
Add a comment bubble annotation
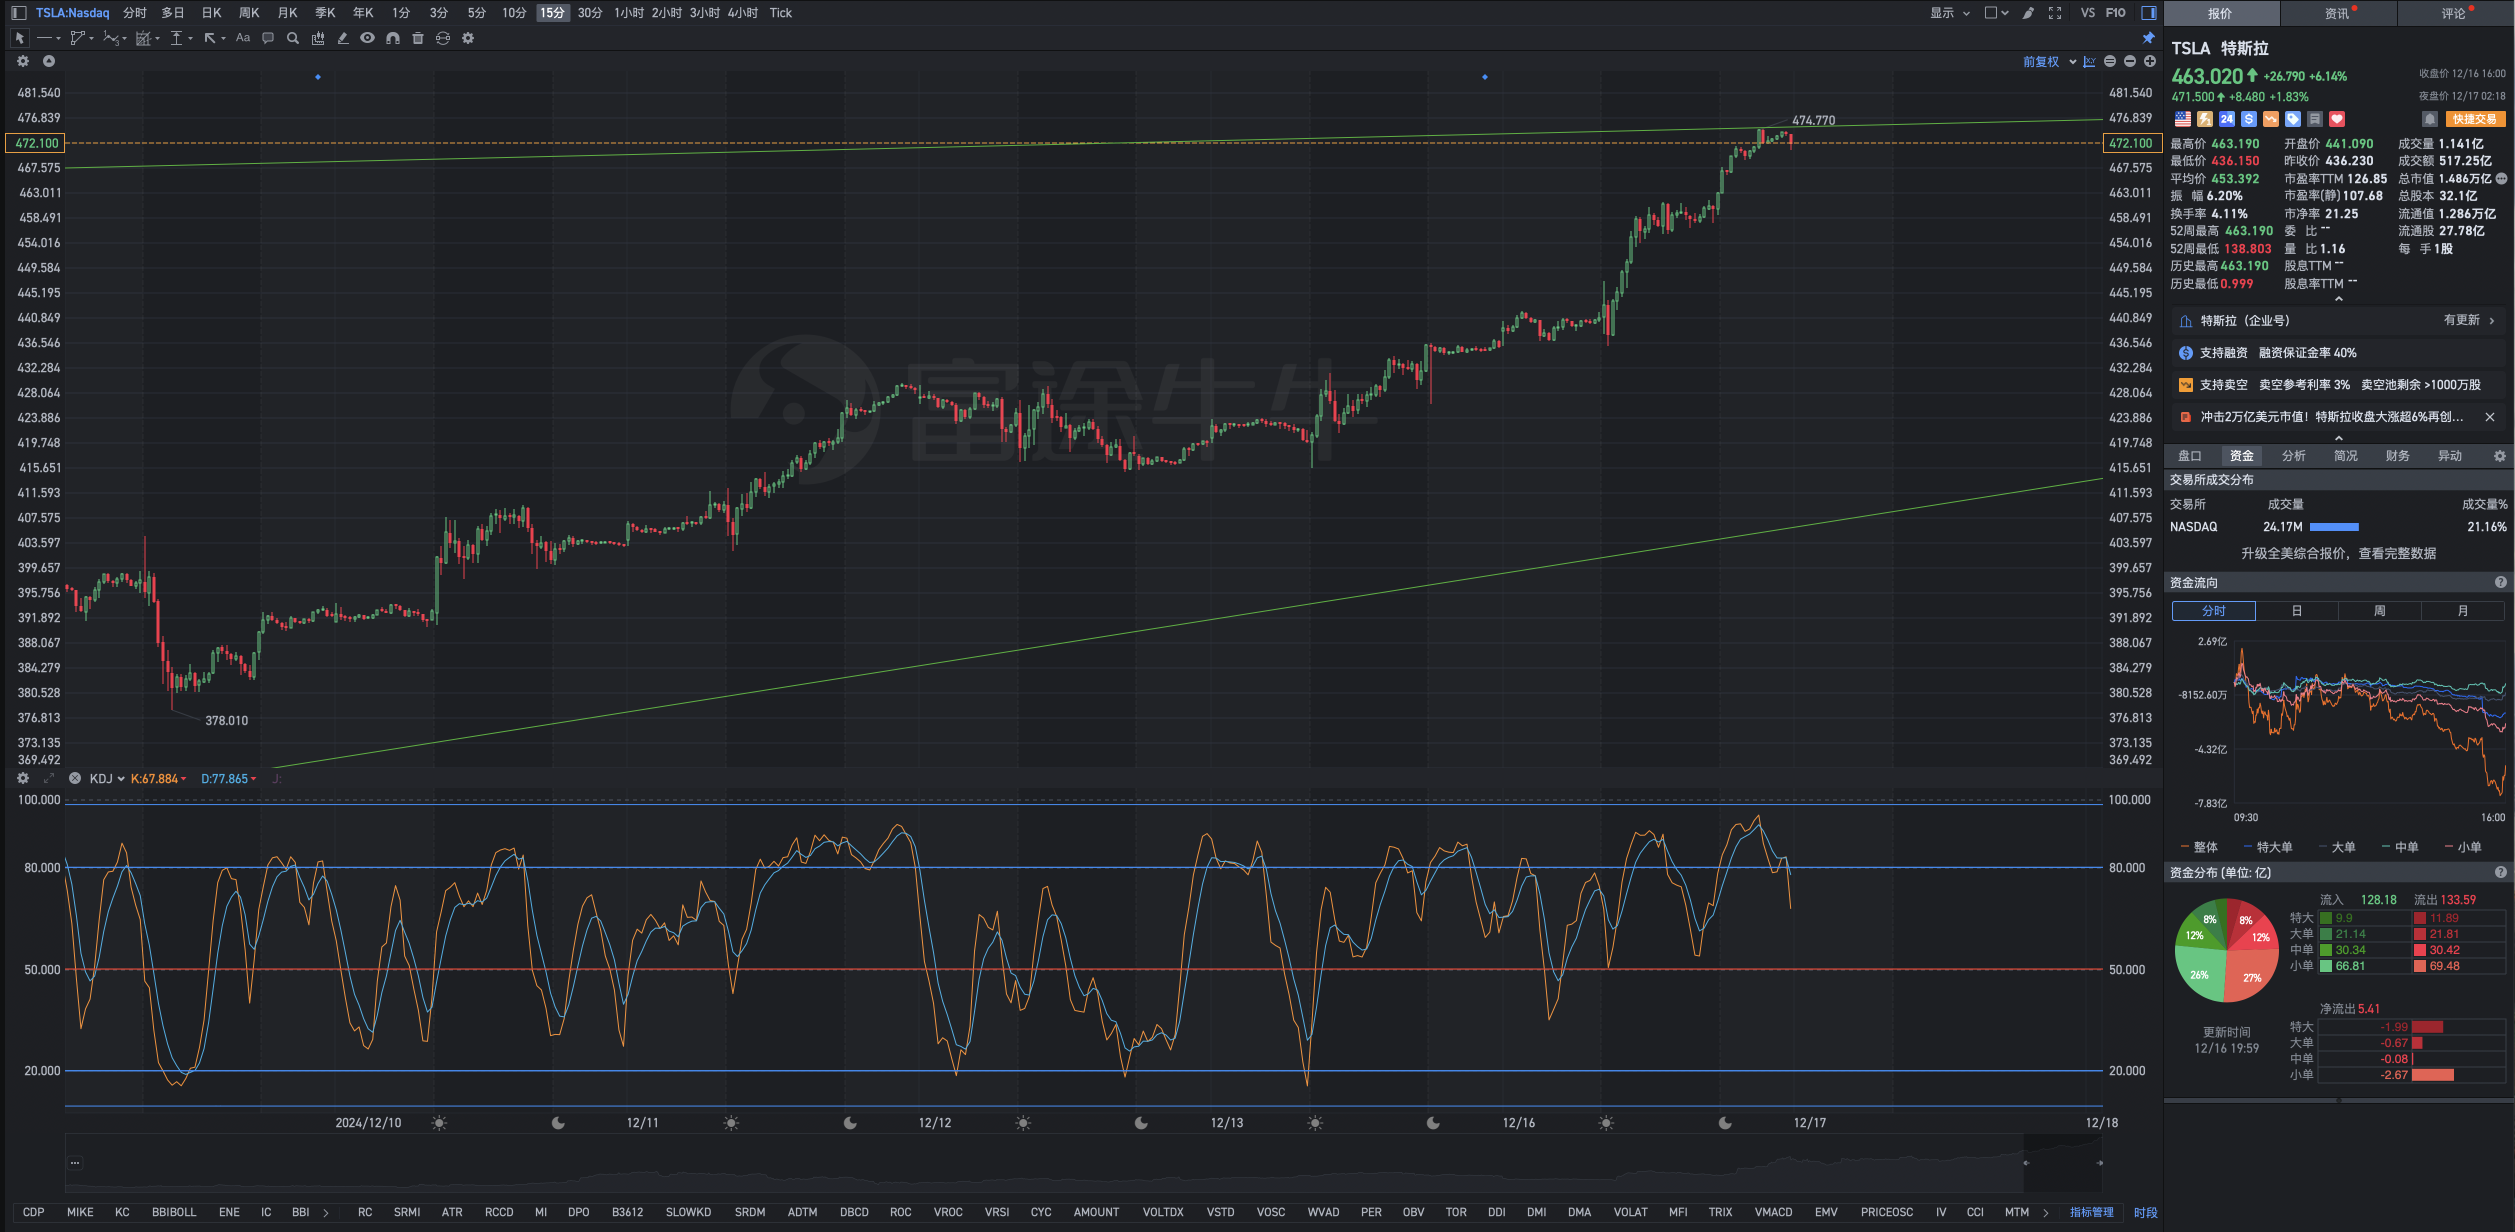pyautogui.click(x=268, y=38)
